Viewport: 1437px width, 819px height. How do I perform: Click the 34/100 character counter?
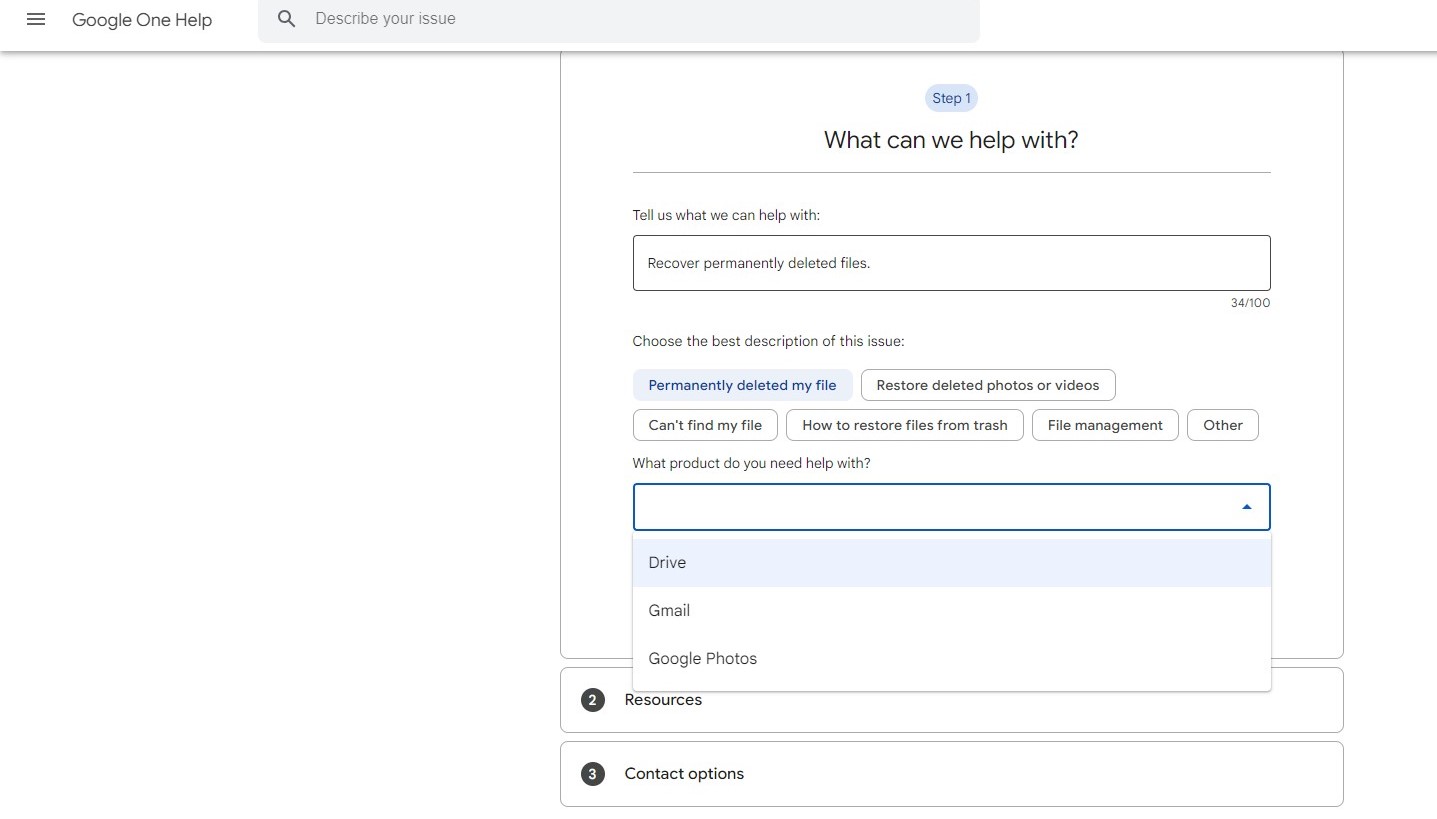pos(1250,303)
